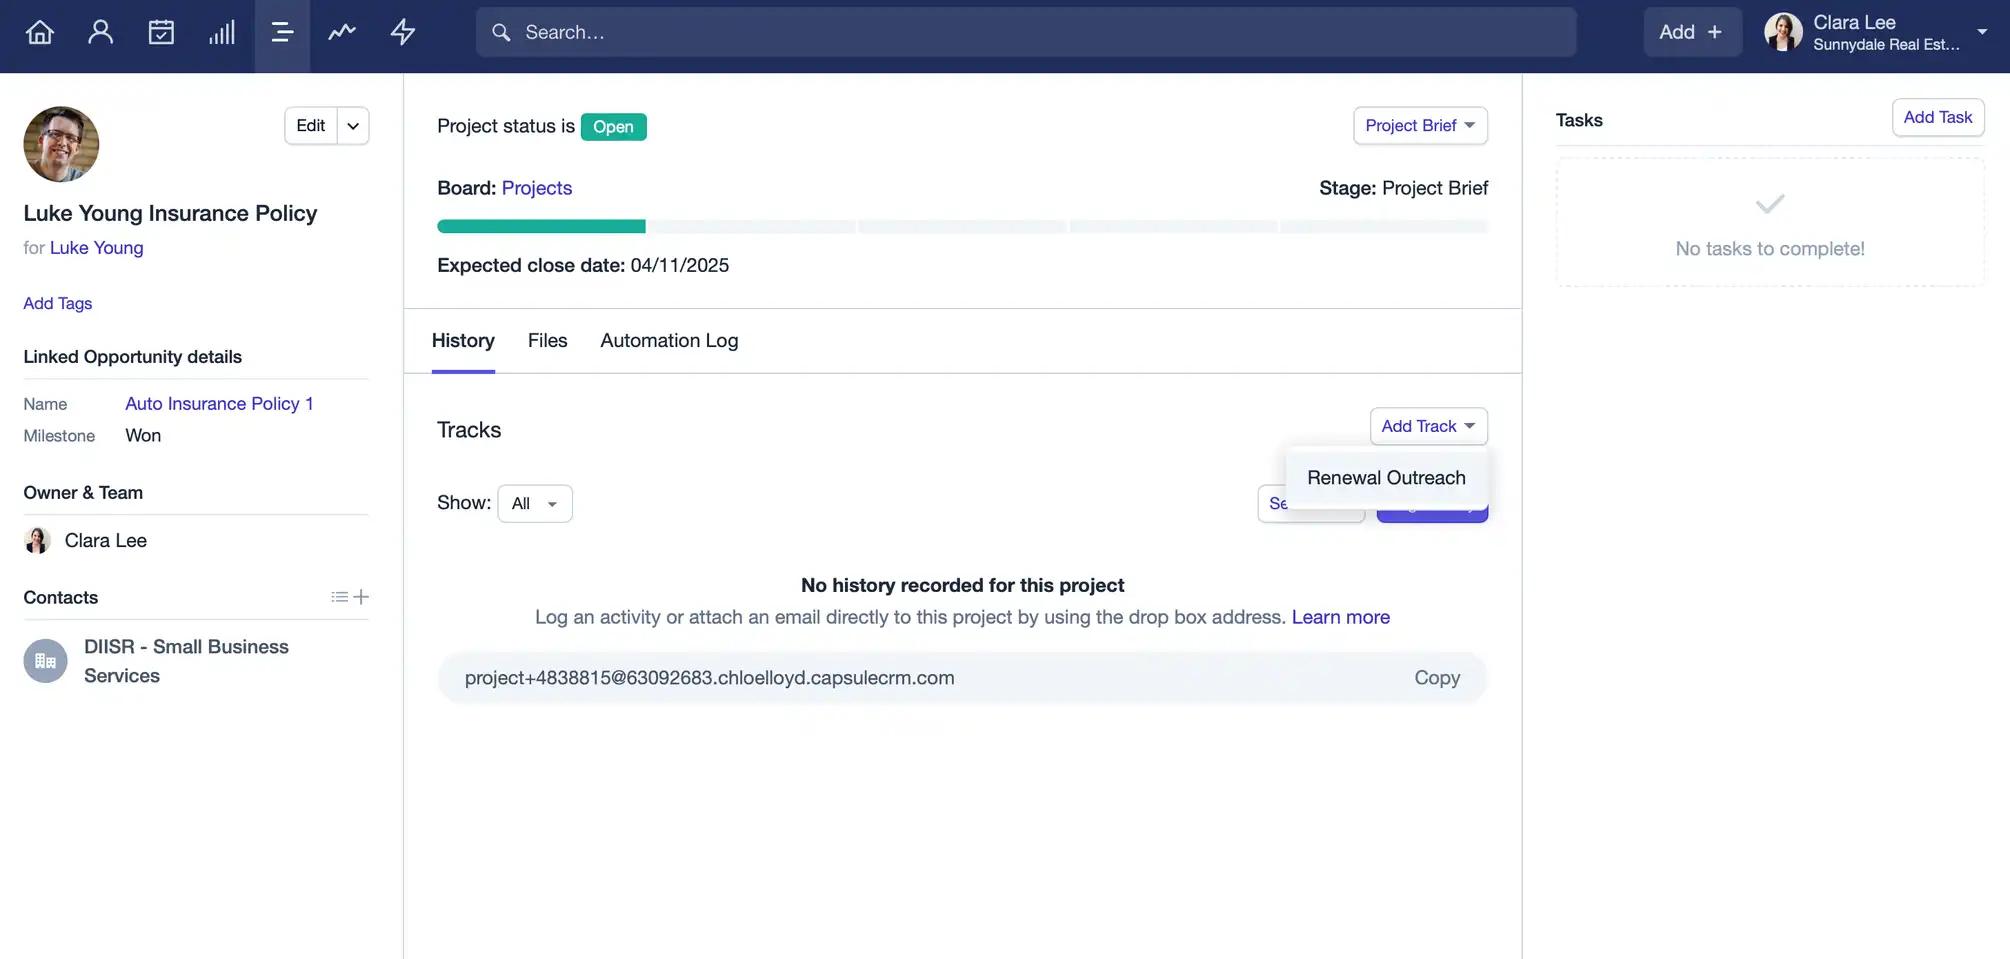Viewport: 2010px width, 959px height.
Task: Follow the Luke Young contact link
Action: point(97,248)
